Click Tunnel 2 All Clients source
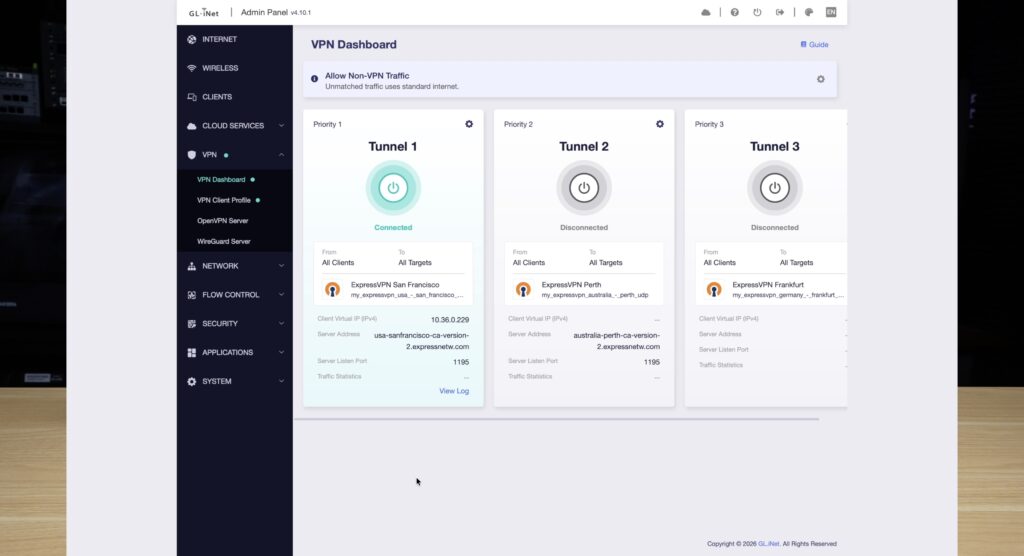The width and height of the screenshot is (1024, 556). pos(528,263)
